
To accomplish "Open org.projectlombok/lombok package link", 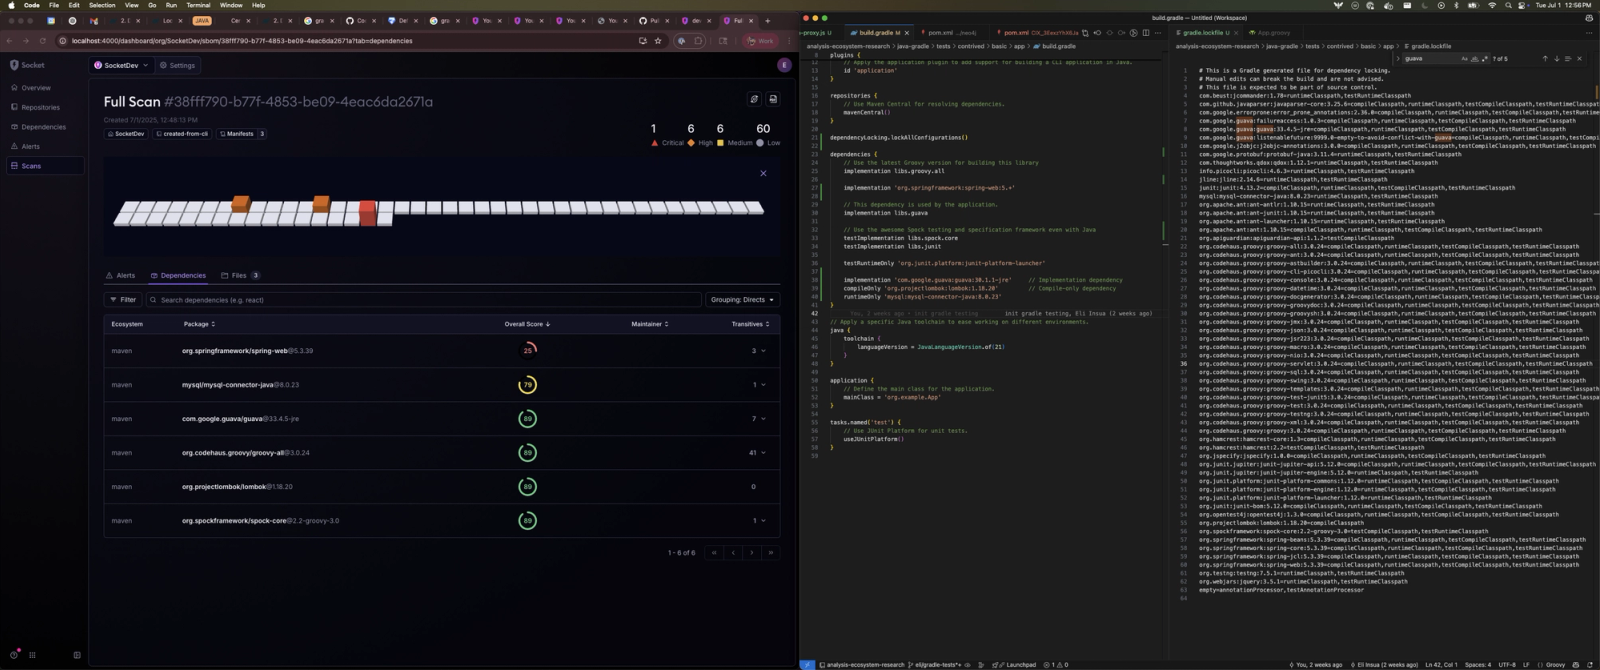I will [224, 487].
